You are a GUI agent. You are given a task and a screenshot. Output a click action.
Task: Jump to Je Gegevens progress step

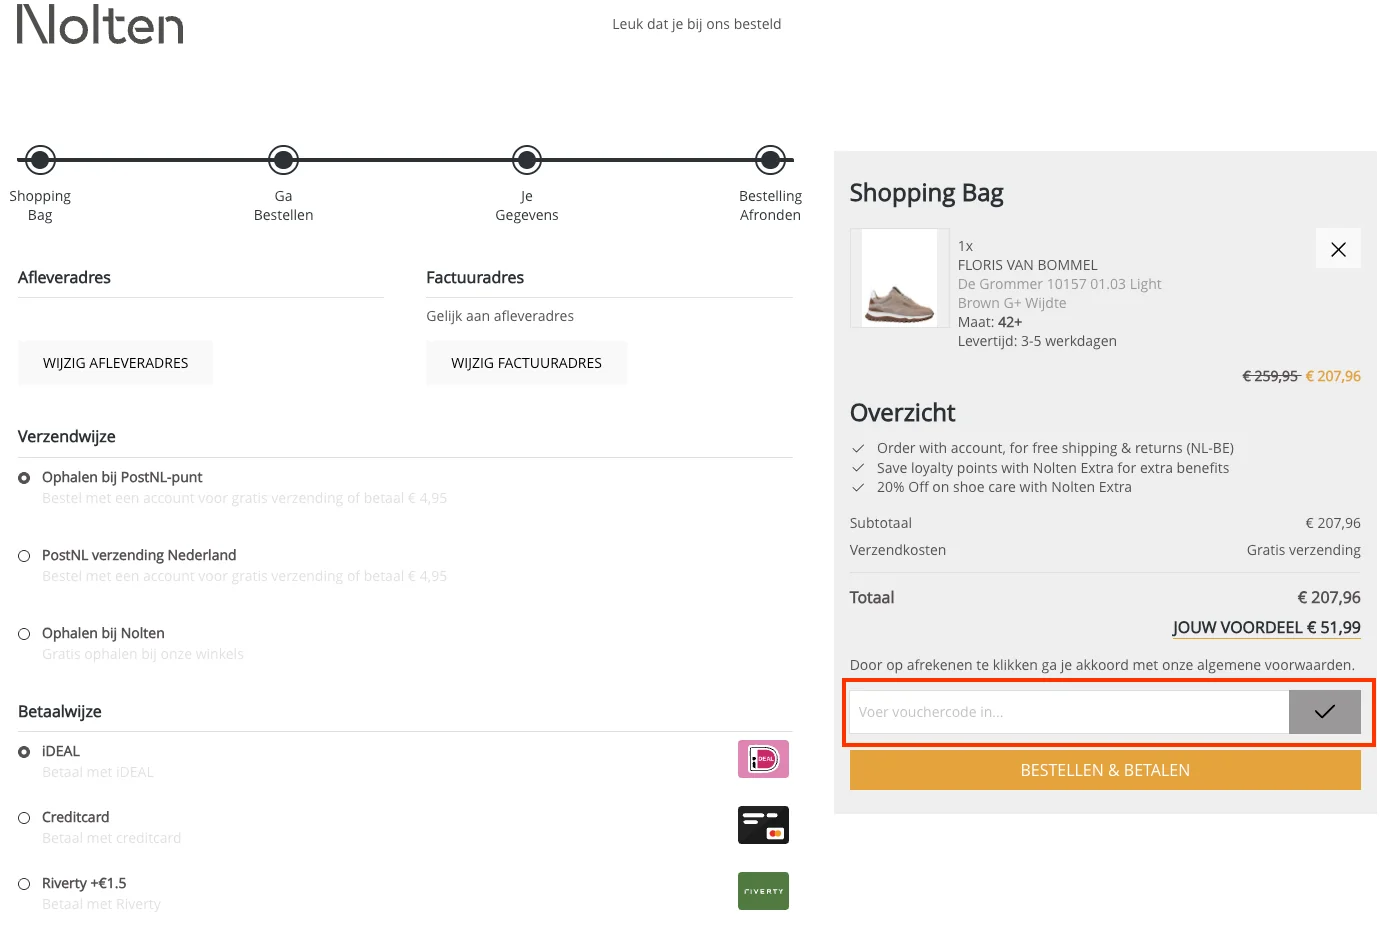(527, 160)
